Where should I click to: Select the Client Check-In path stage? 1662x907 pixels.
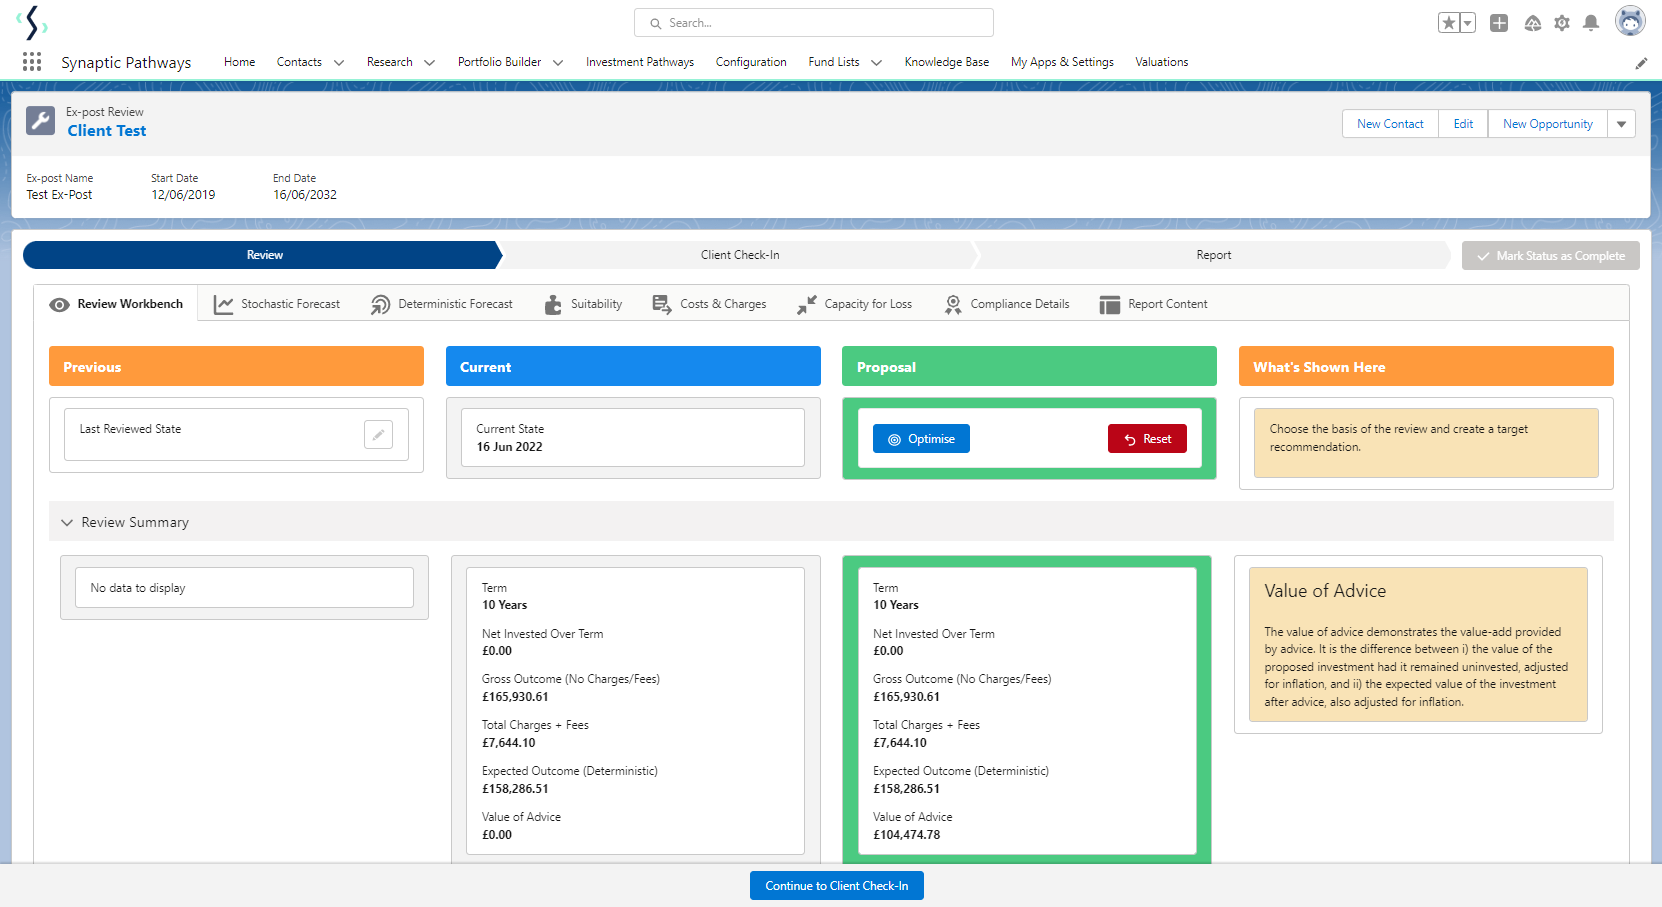point(740,255)
